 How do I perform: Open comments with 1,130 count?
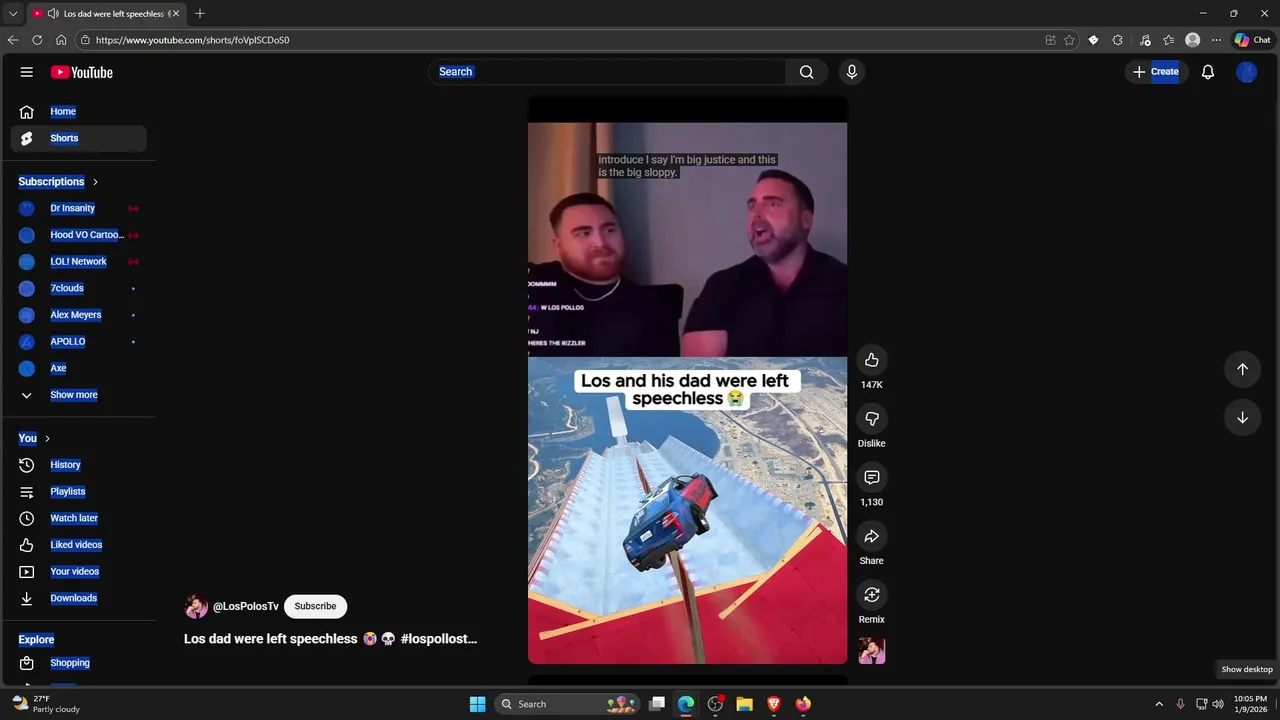[872, 477]
